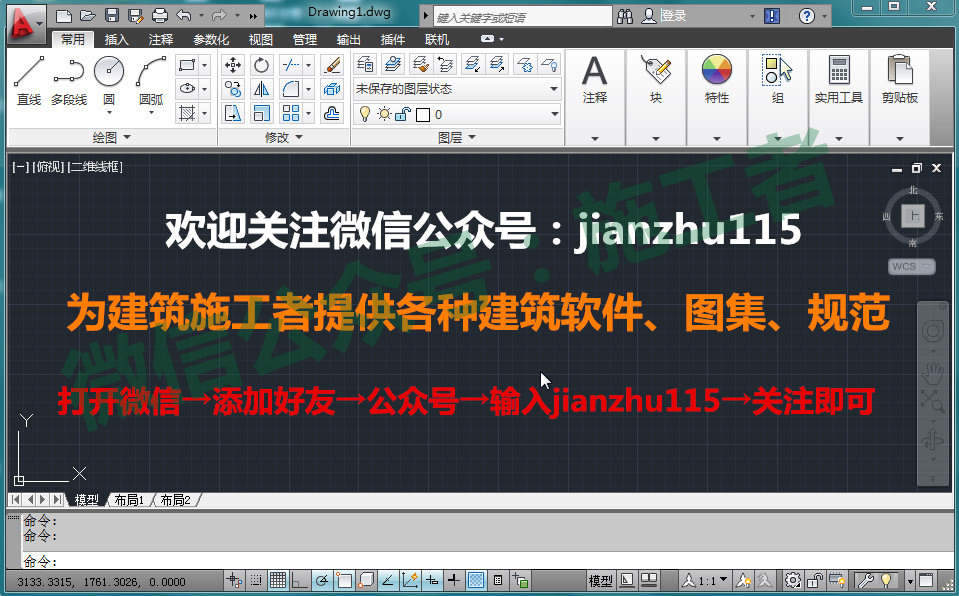Click the Login (登录) button
The height and width of the screenshot is (596, 959).
[664, 16]
